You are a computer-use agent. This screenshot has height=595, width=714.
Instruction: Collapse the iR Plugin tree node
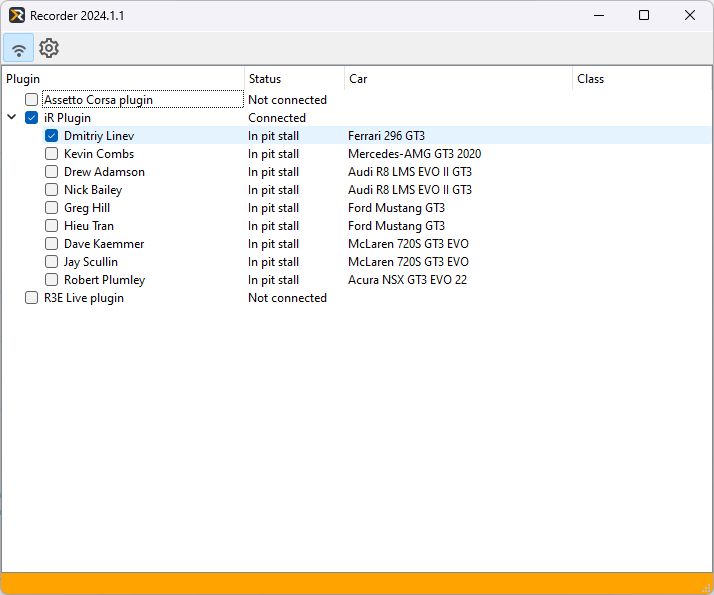[x=12, y=117]
